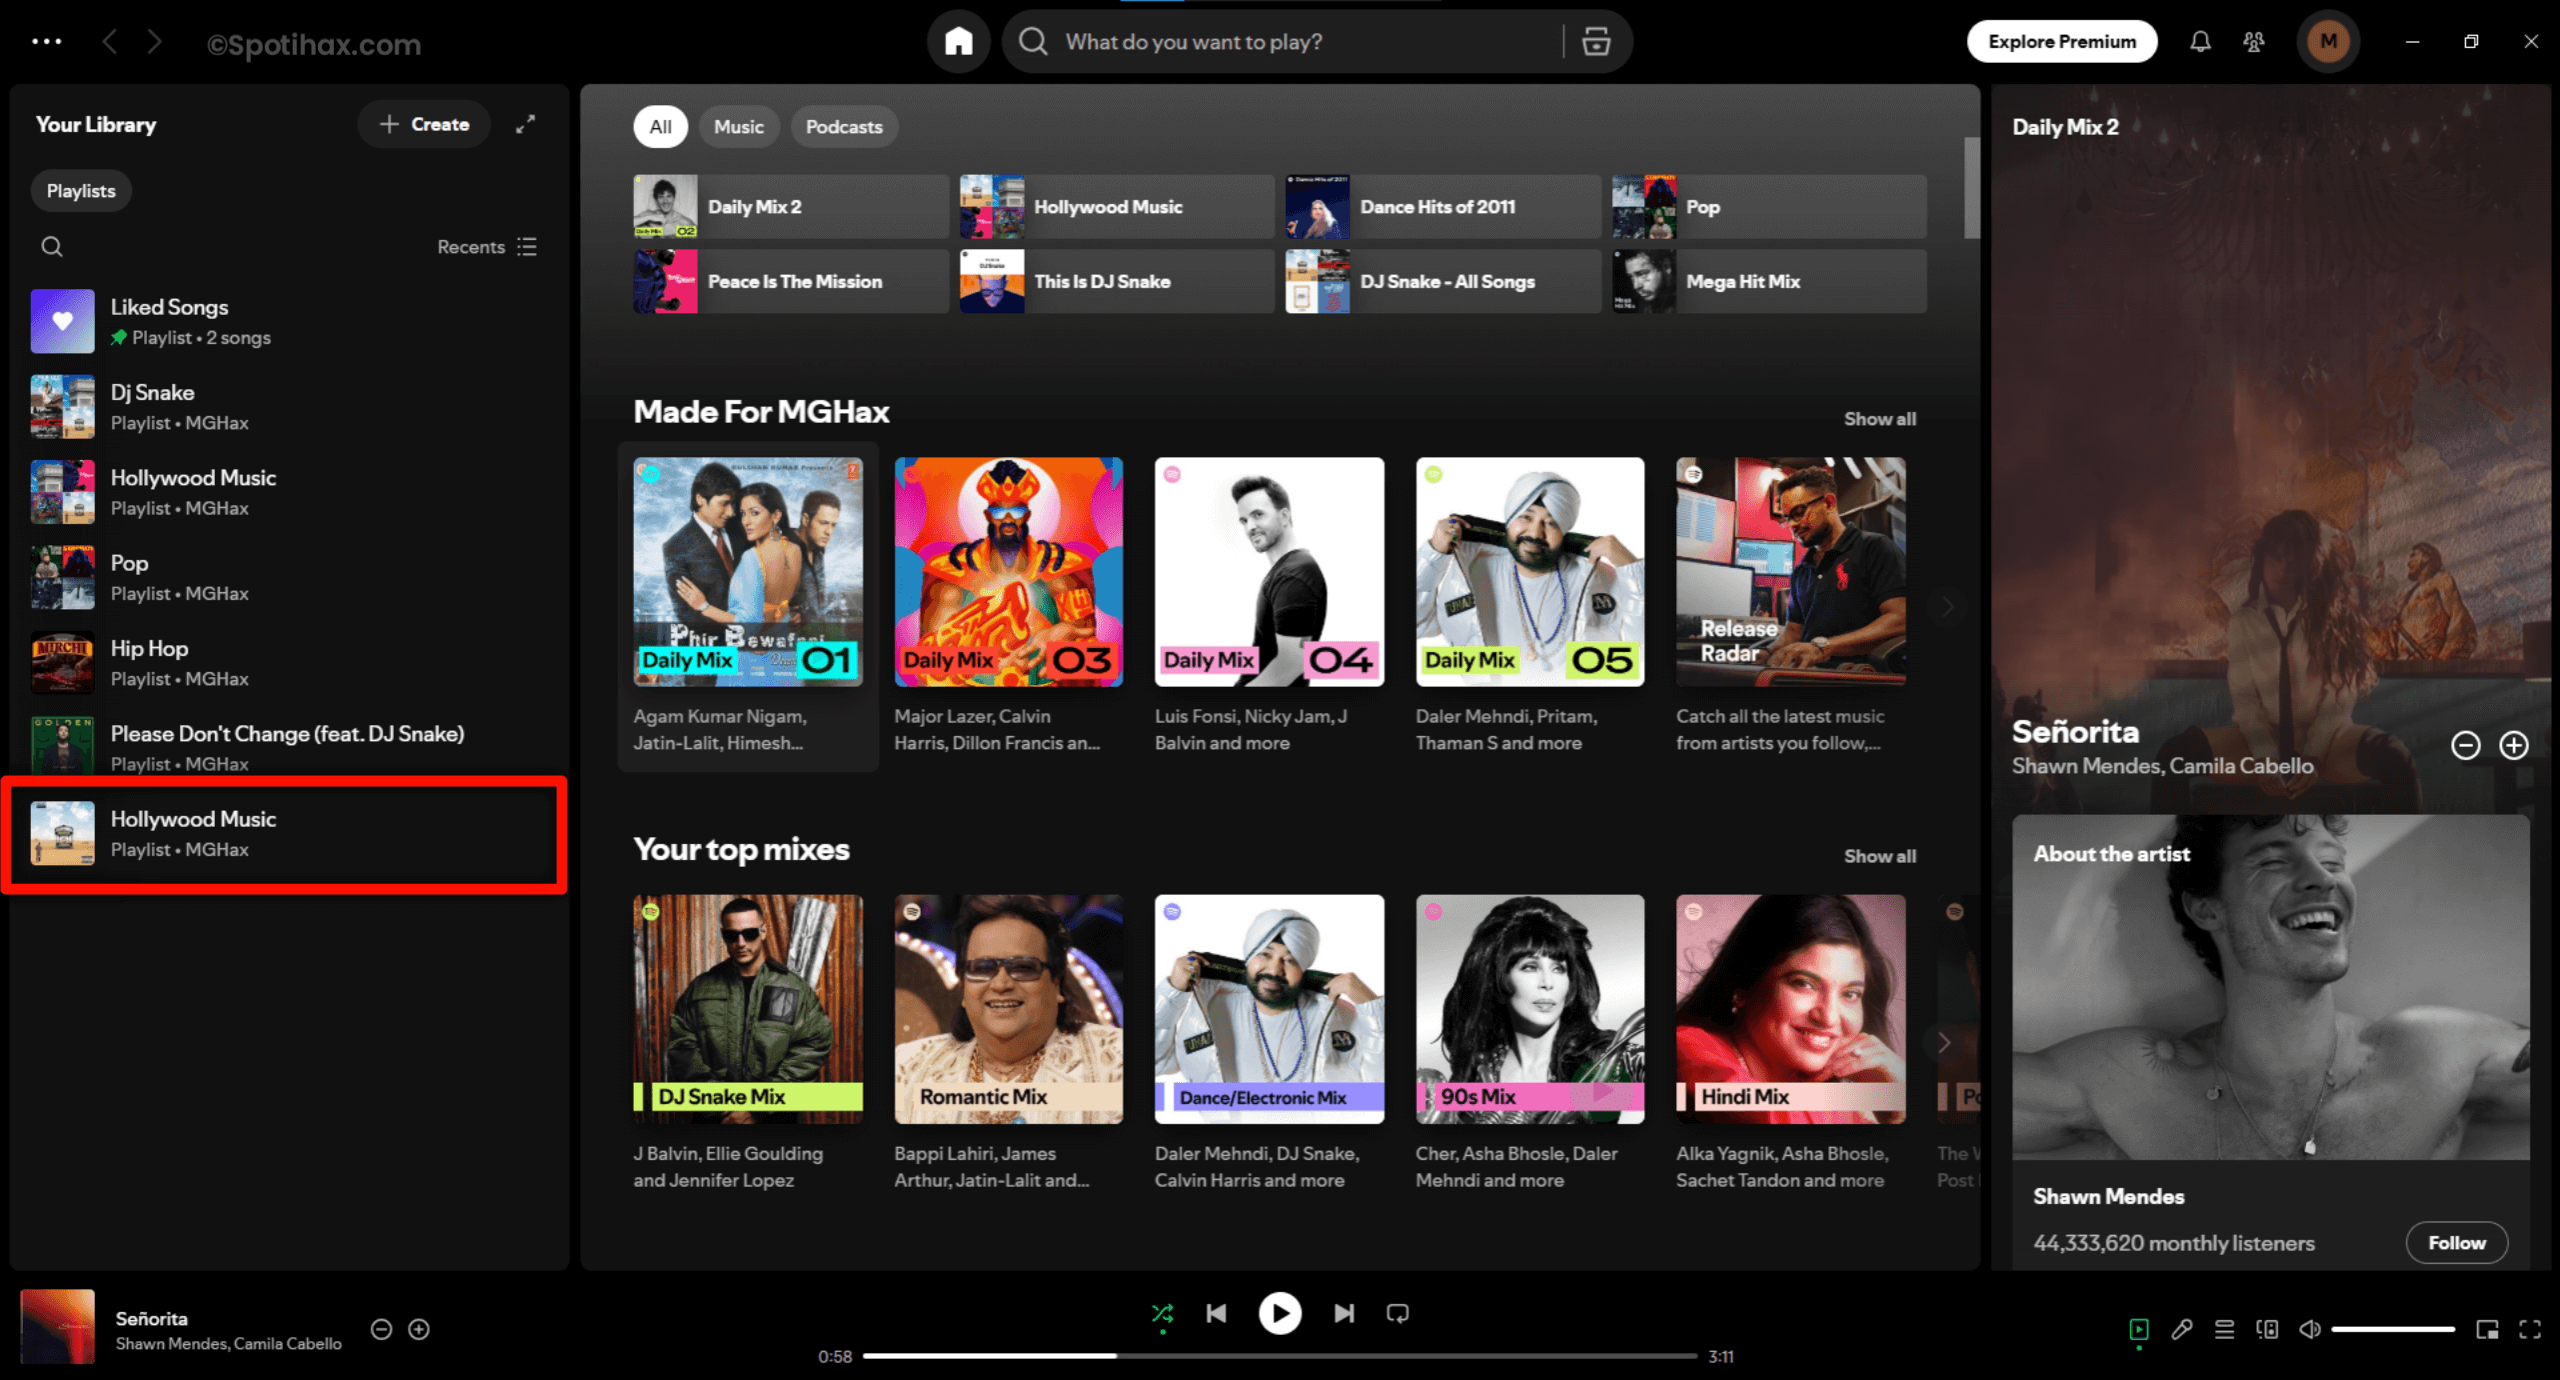The image size is (2560, 1380).
Task: Open the Recents sort dropdown
Action: point(487,247)
